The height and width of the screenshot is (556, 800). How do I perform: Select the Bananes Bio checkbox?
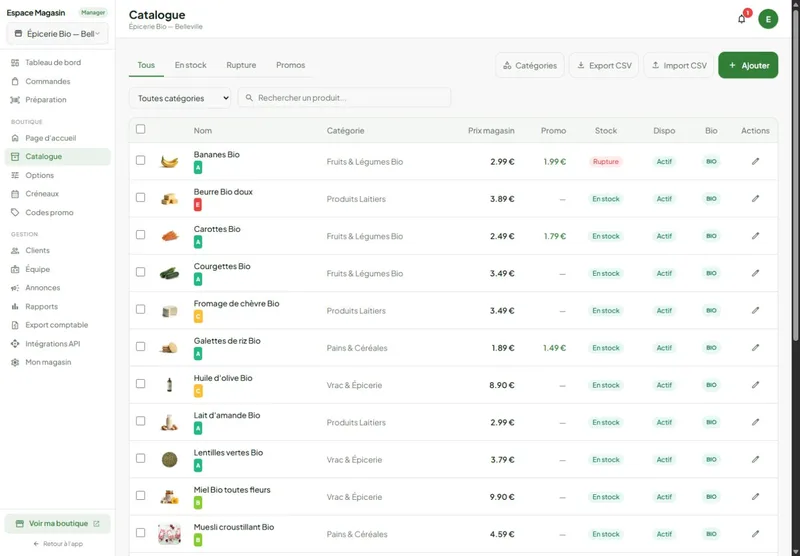click(140, 160)
